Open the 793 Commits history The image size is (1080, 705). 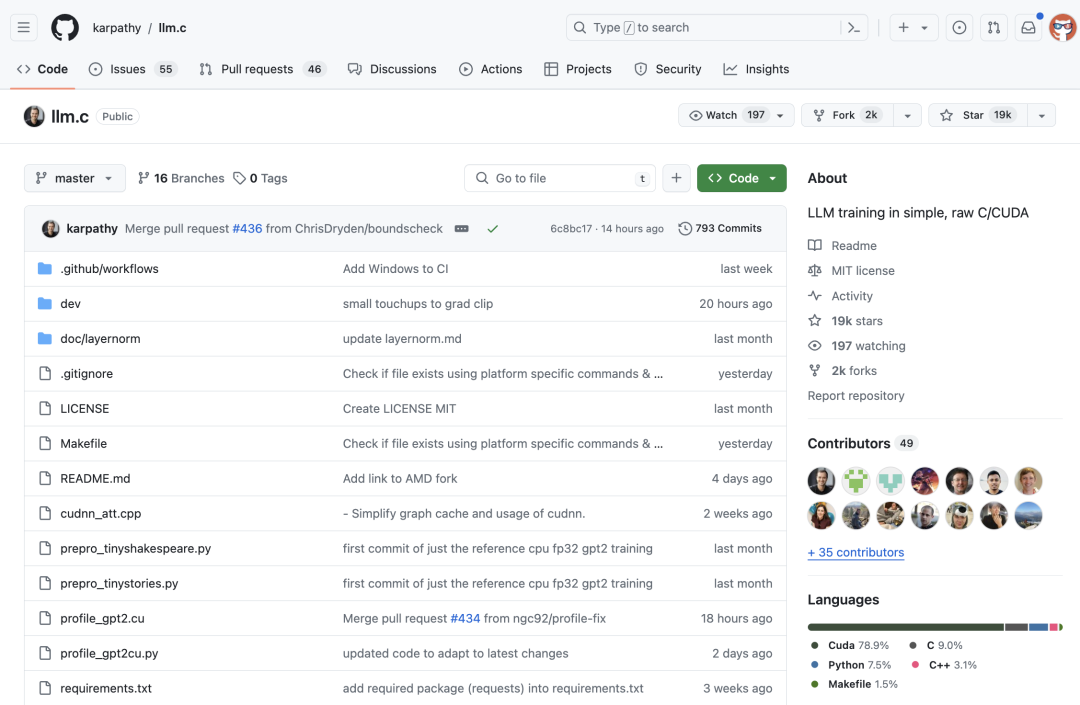[x=720, y=228]
